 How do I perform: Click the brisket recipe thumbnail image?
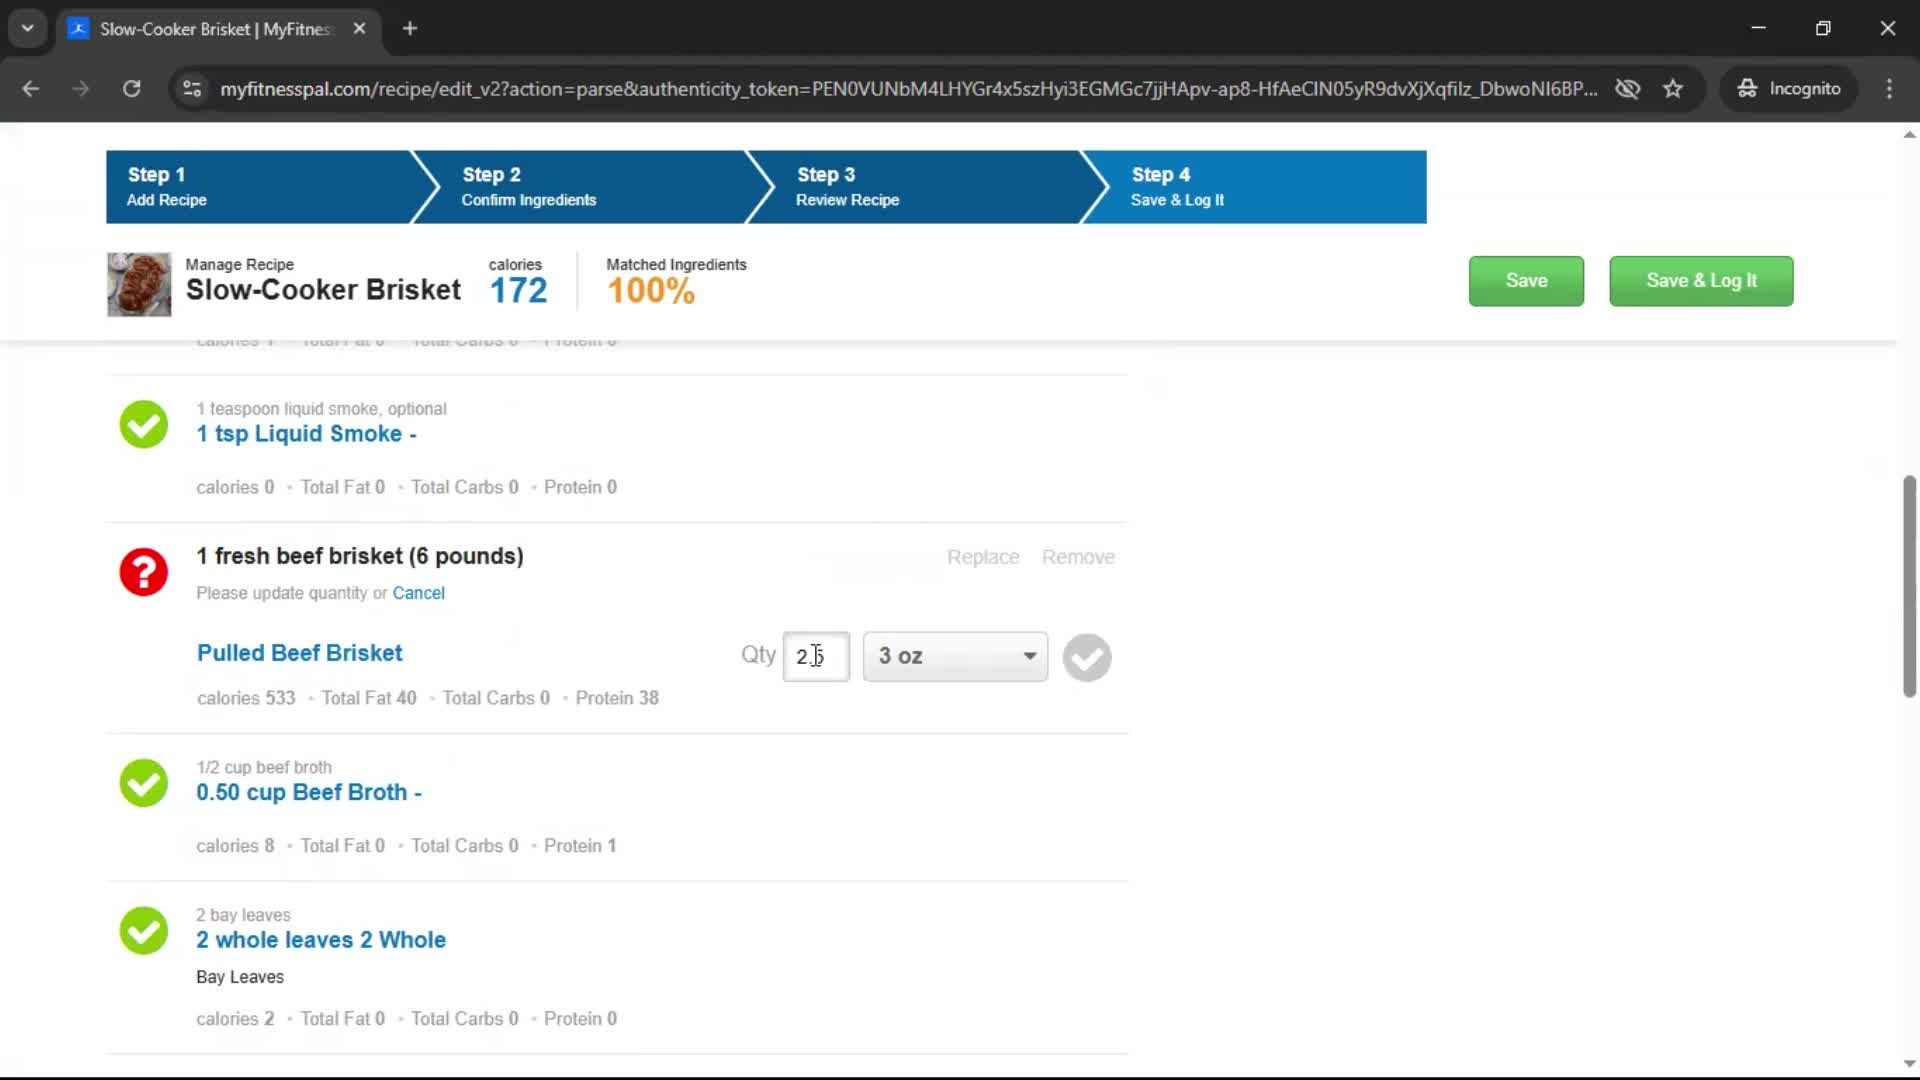pos(139,284)
